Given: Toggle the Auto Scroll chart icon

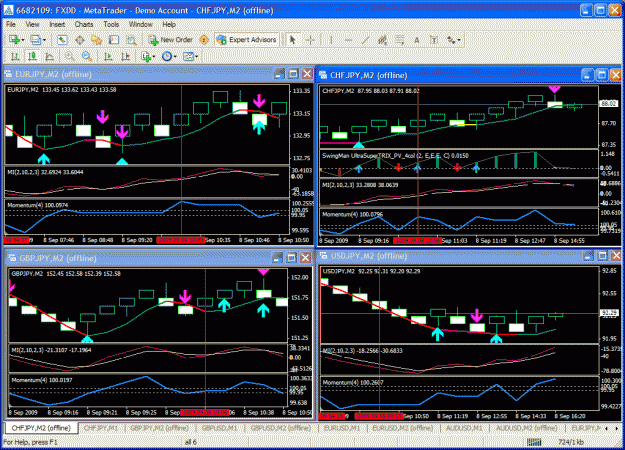Looking at the screenshot, I should coord(108,57).
